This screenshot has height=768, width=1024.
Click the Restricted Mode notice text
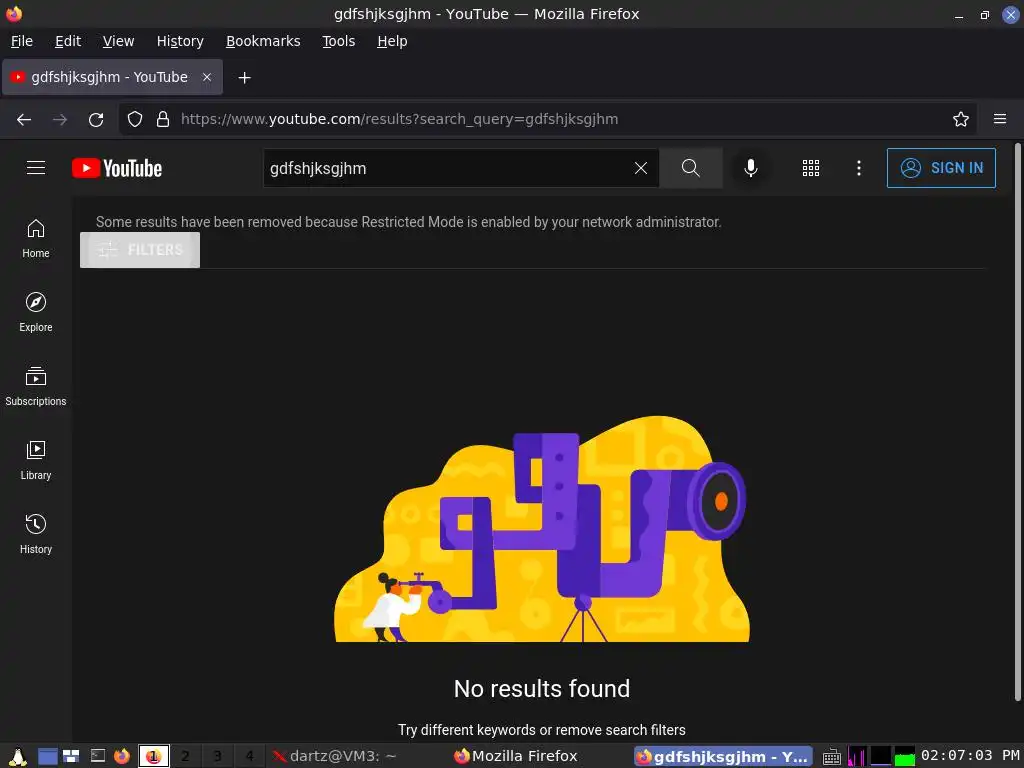click(408, 221)
